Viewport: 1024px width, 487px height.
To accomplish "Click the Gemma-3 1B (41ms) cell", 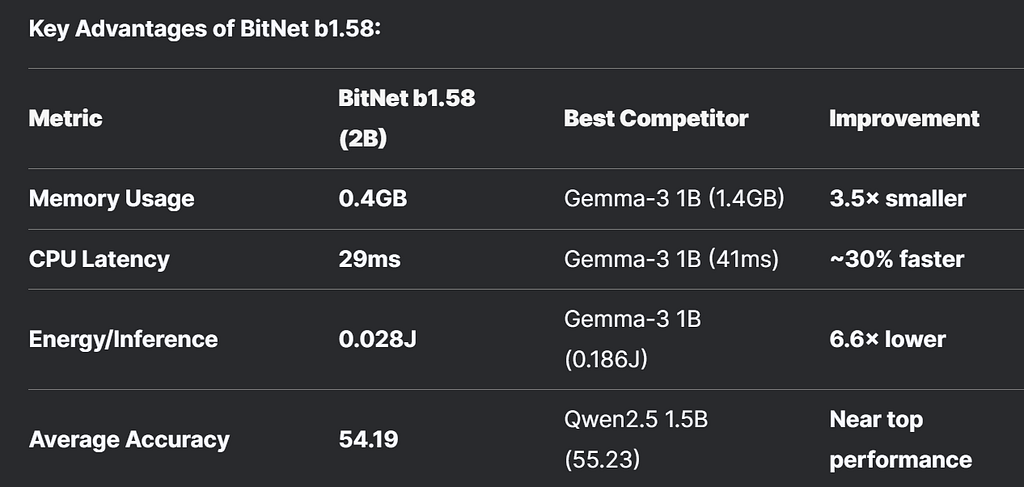I will [x=671, y=259].
